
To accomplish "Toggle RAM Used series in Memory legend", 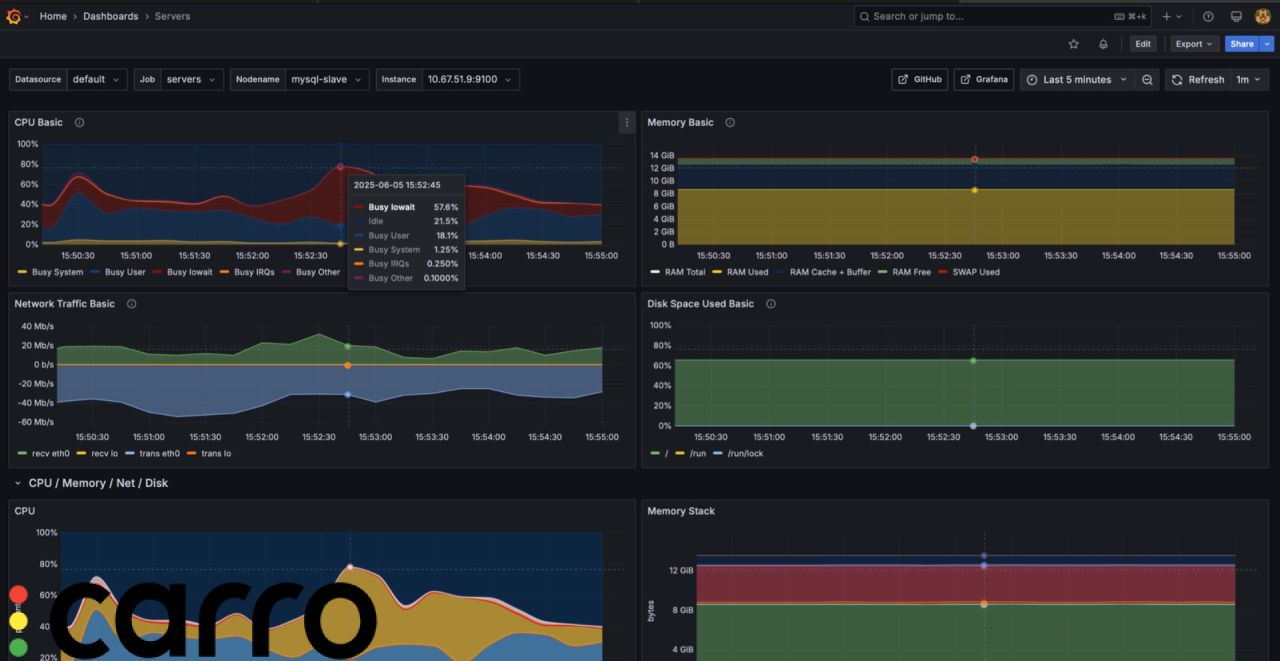I will point(747,272).
